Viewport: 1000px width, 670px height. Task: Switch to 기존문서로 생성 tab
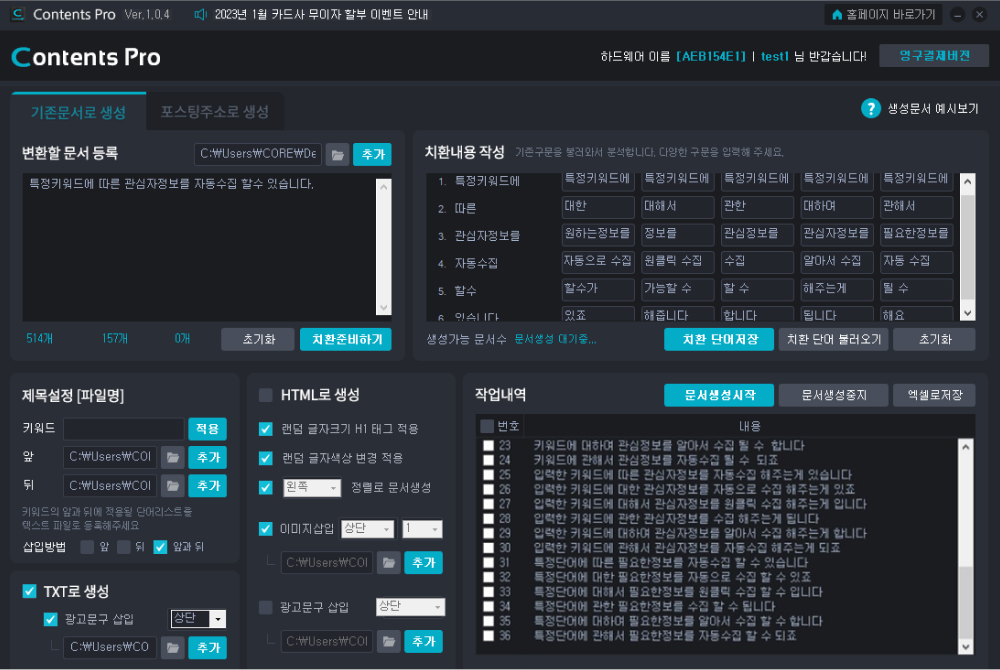(x=78, y=112)
